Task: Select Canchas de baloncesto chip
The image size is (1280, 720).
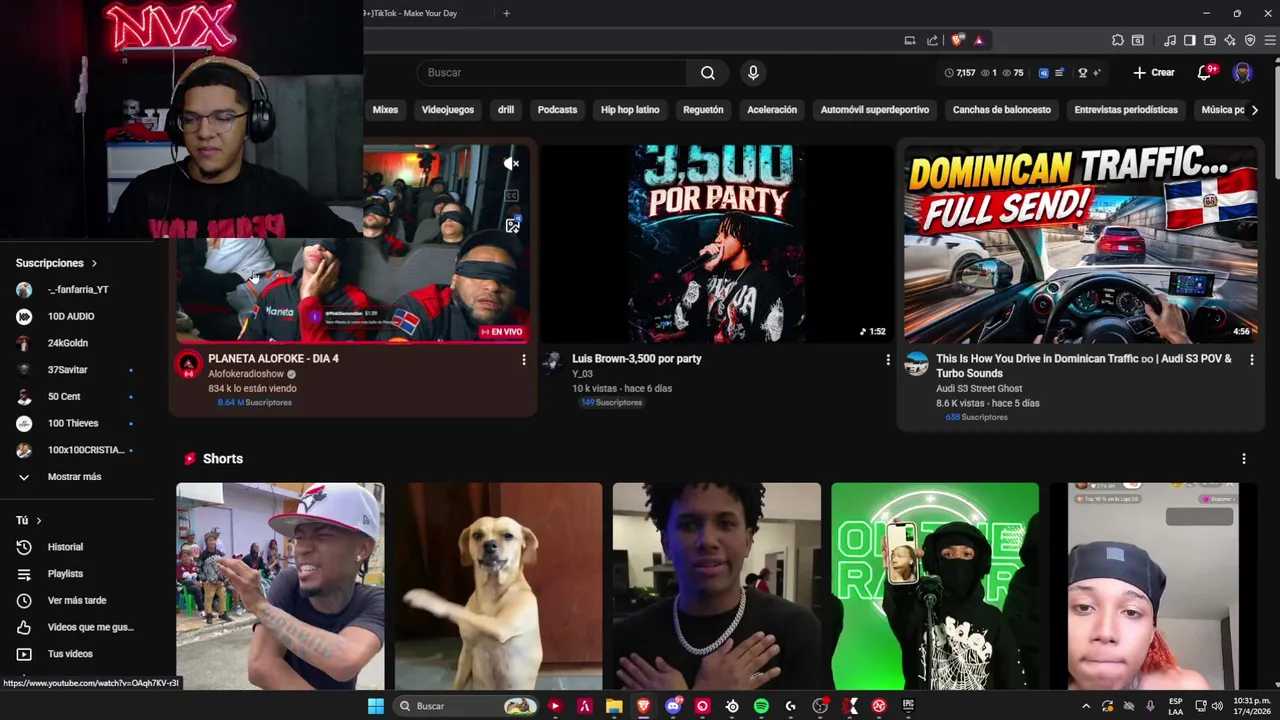Action: [x=1002, y=110]
